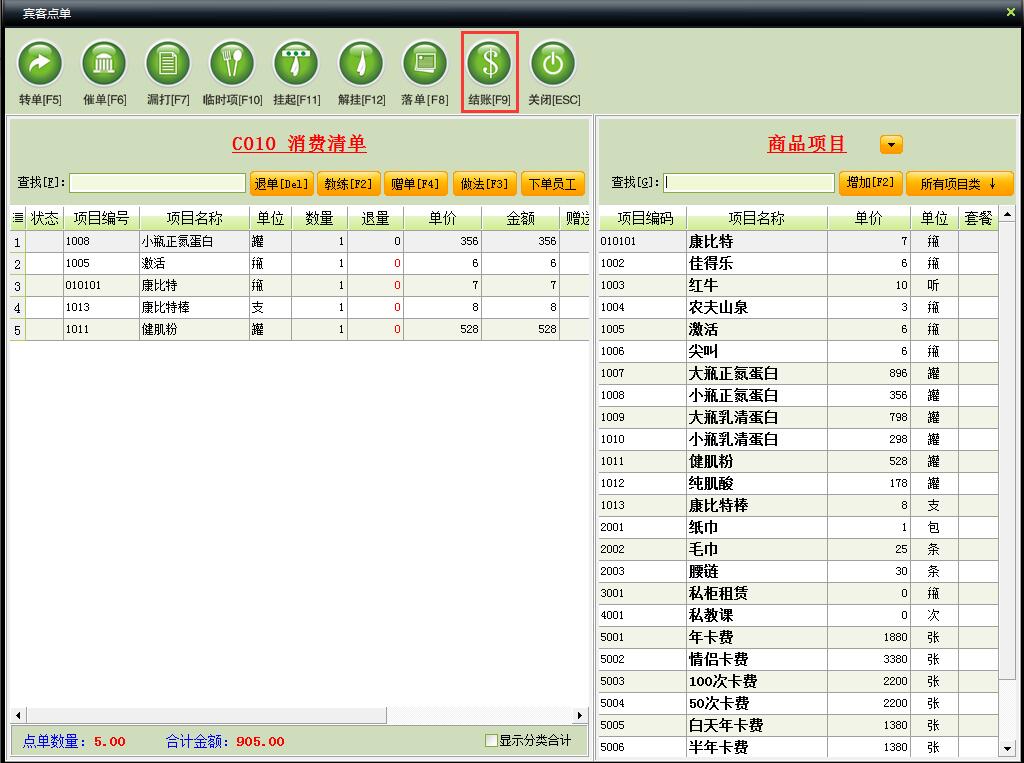Image resolution: width=1024 pixels, height=763 pixels.
Task: Click the 退单[Del] button
Action: click(x=281, y=184)
